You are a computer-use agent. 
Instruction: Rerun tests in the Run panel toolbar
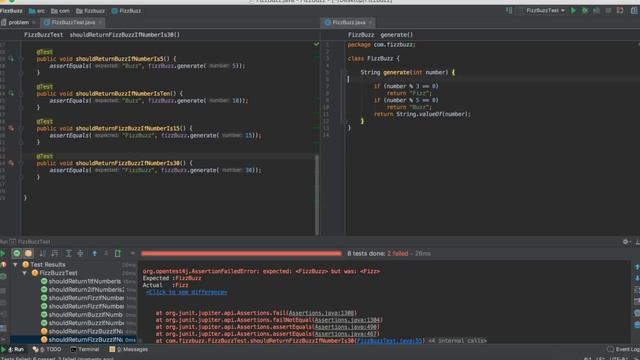click(x=3, y=253)
